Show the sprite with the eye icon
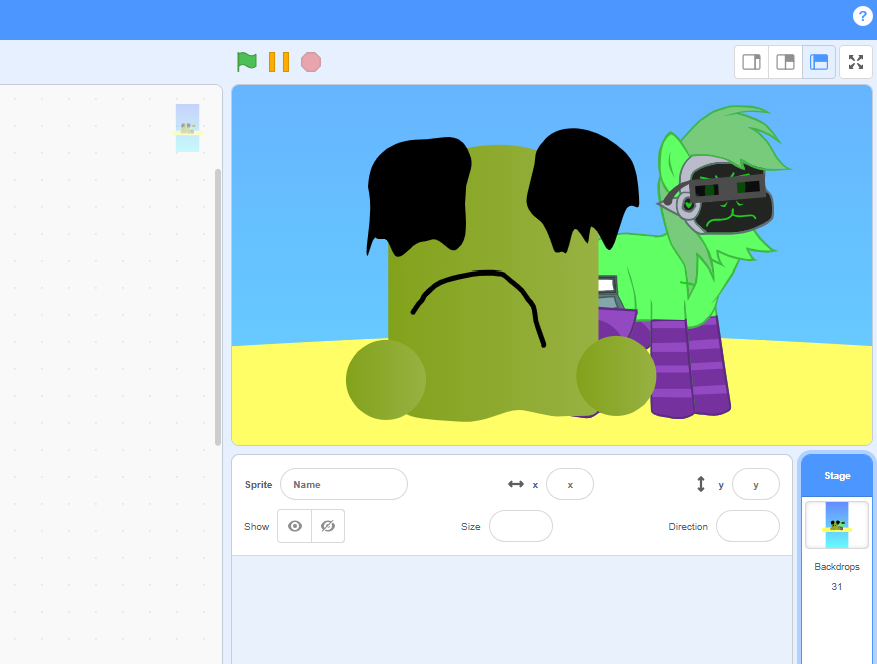The image size is (877, 664). click(x=295, y=526)
